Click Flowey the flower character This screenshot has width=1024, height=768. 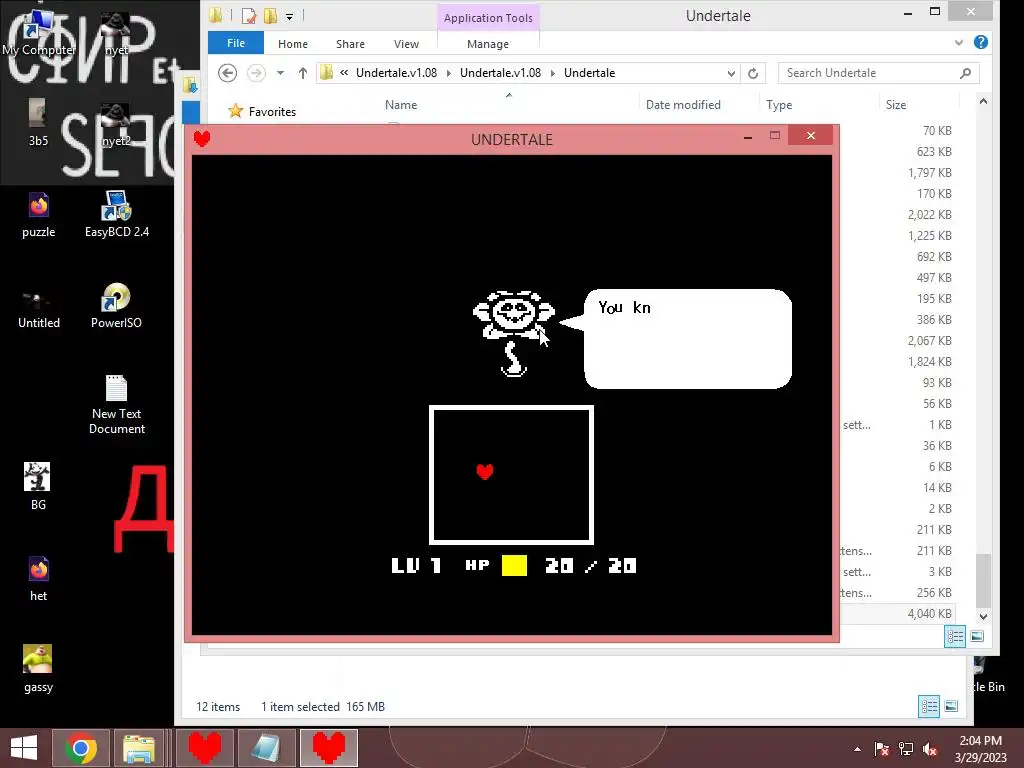514,333
